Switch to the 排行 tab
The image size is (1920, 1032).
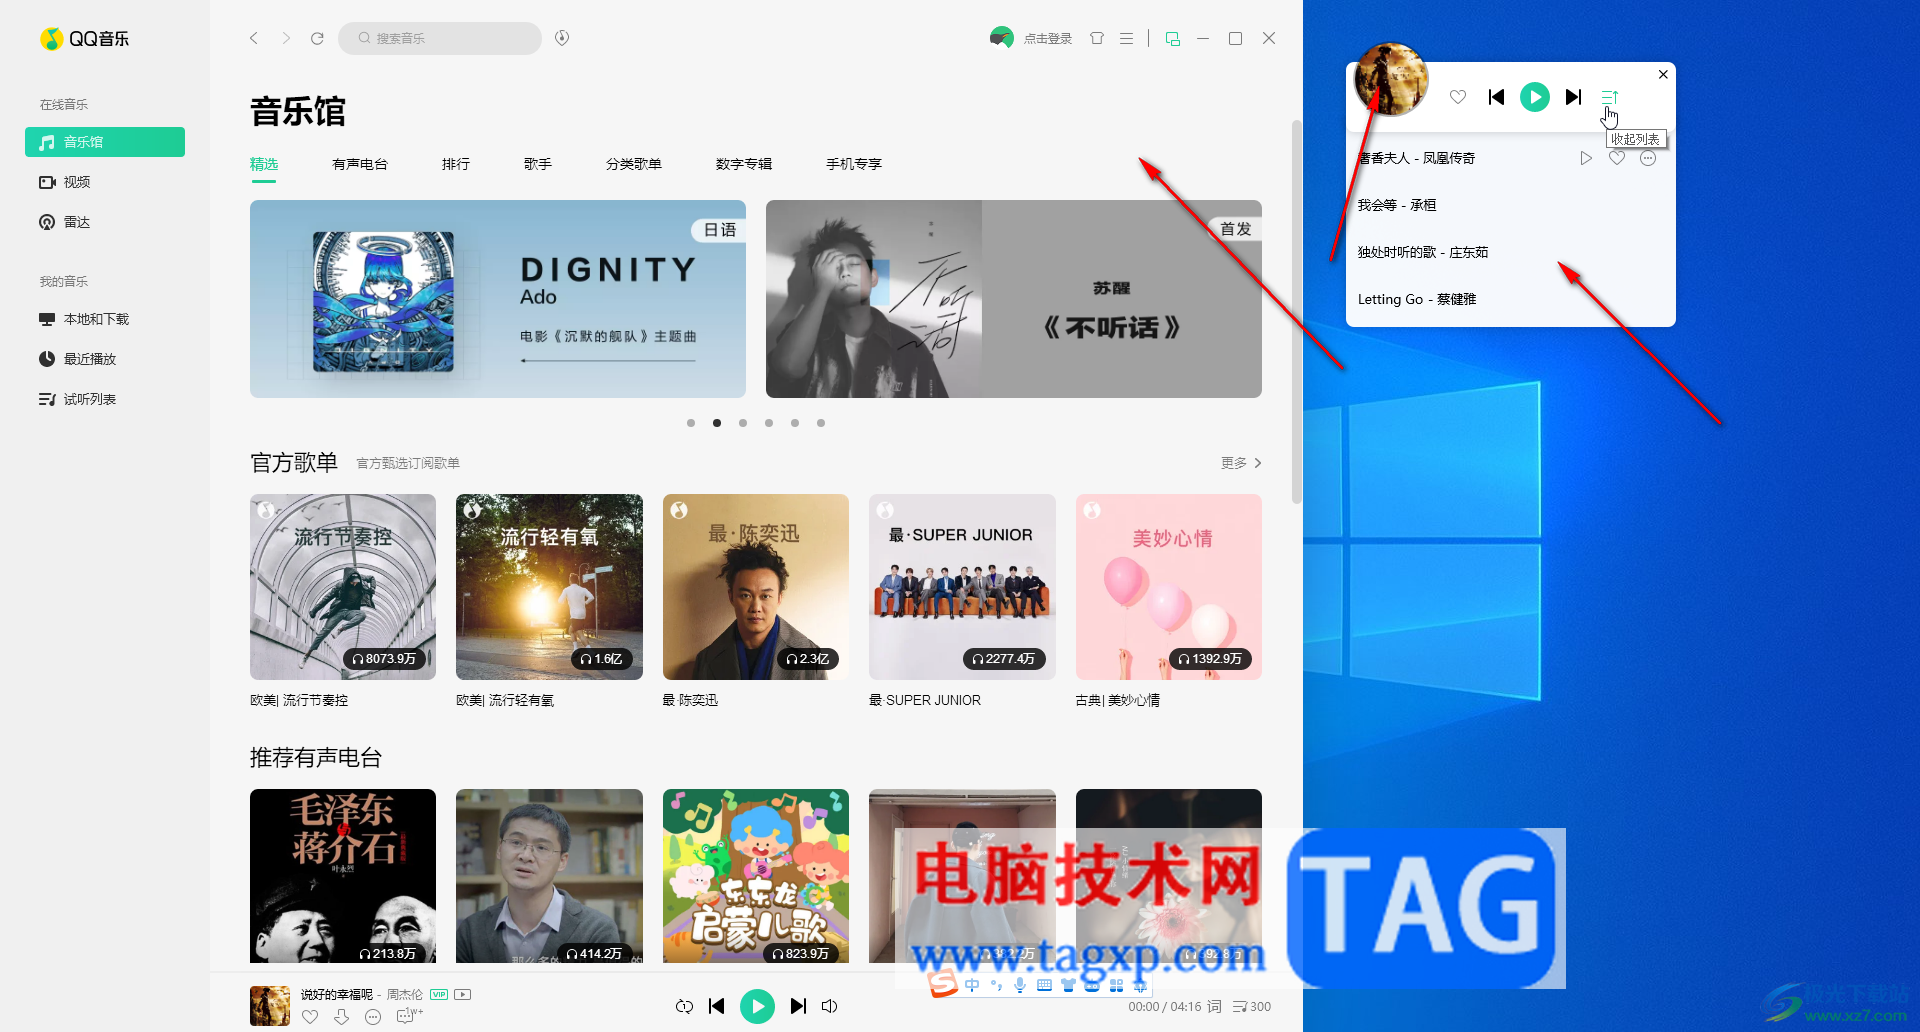(456, 164)
